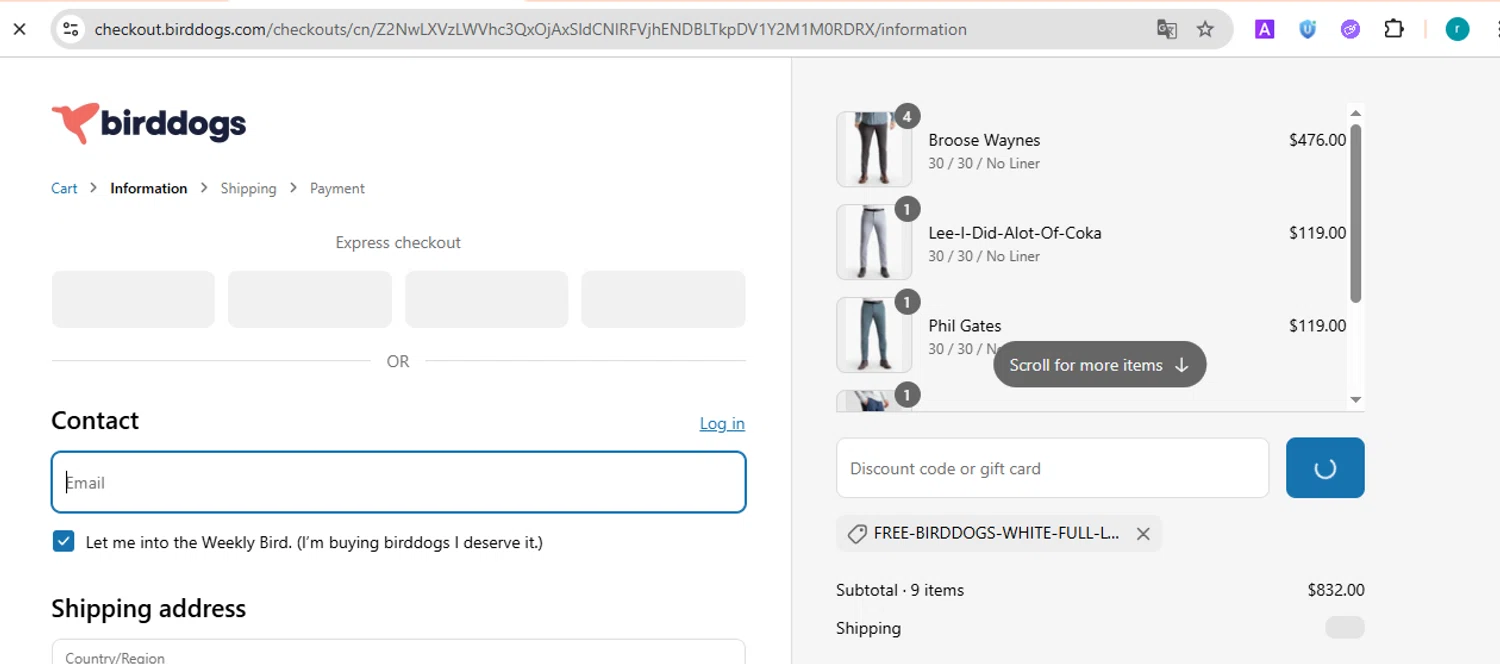
Task: Click the scroll up arrow in item list
Action: (x=1356, y=112)
